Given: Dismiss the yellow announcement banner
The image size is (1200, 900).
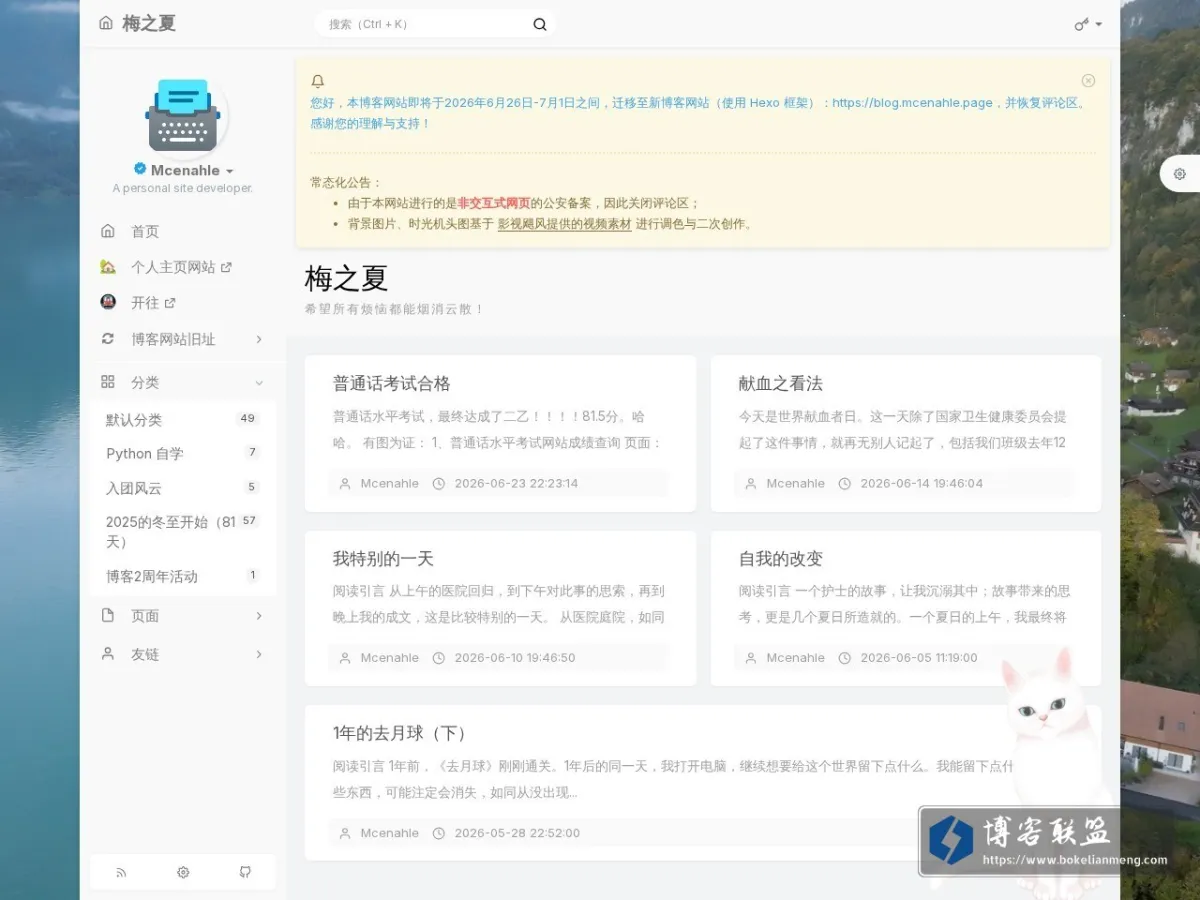Looking at the screenshot, I should 1088,81.
